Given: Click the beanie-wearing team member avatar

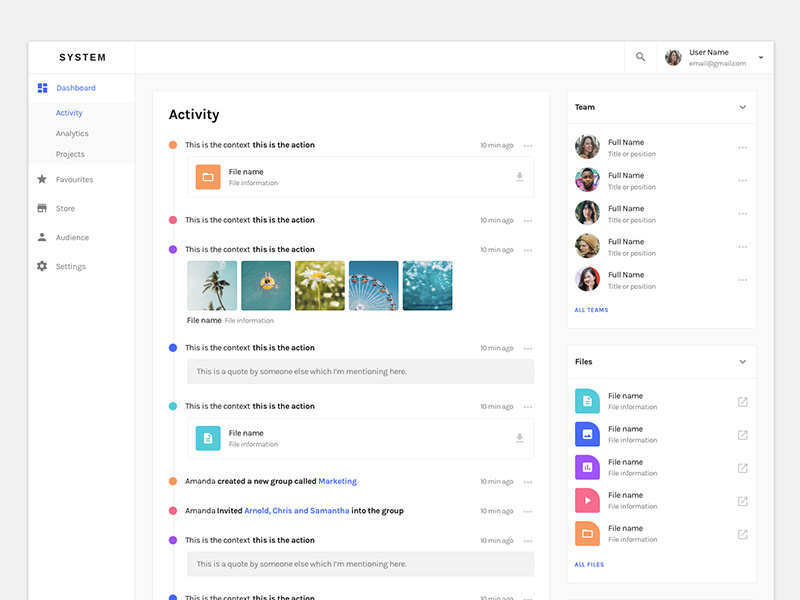Looking at the screenshot, I should click(x=587, y=246).
